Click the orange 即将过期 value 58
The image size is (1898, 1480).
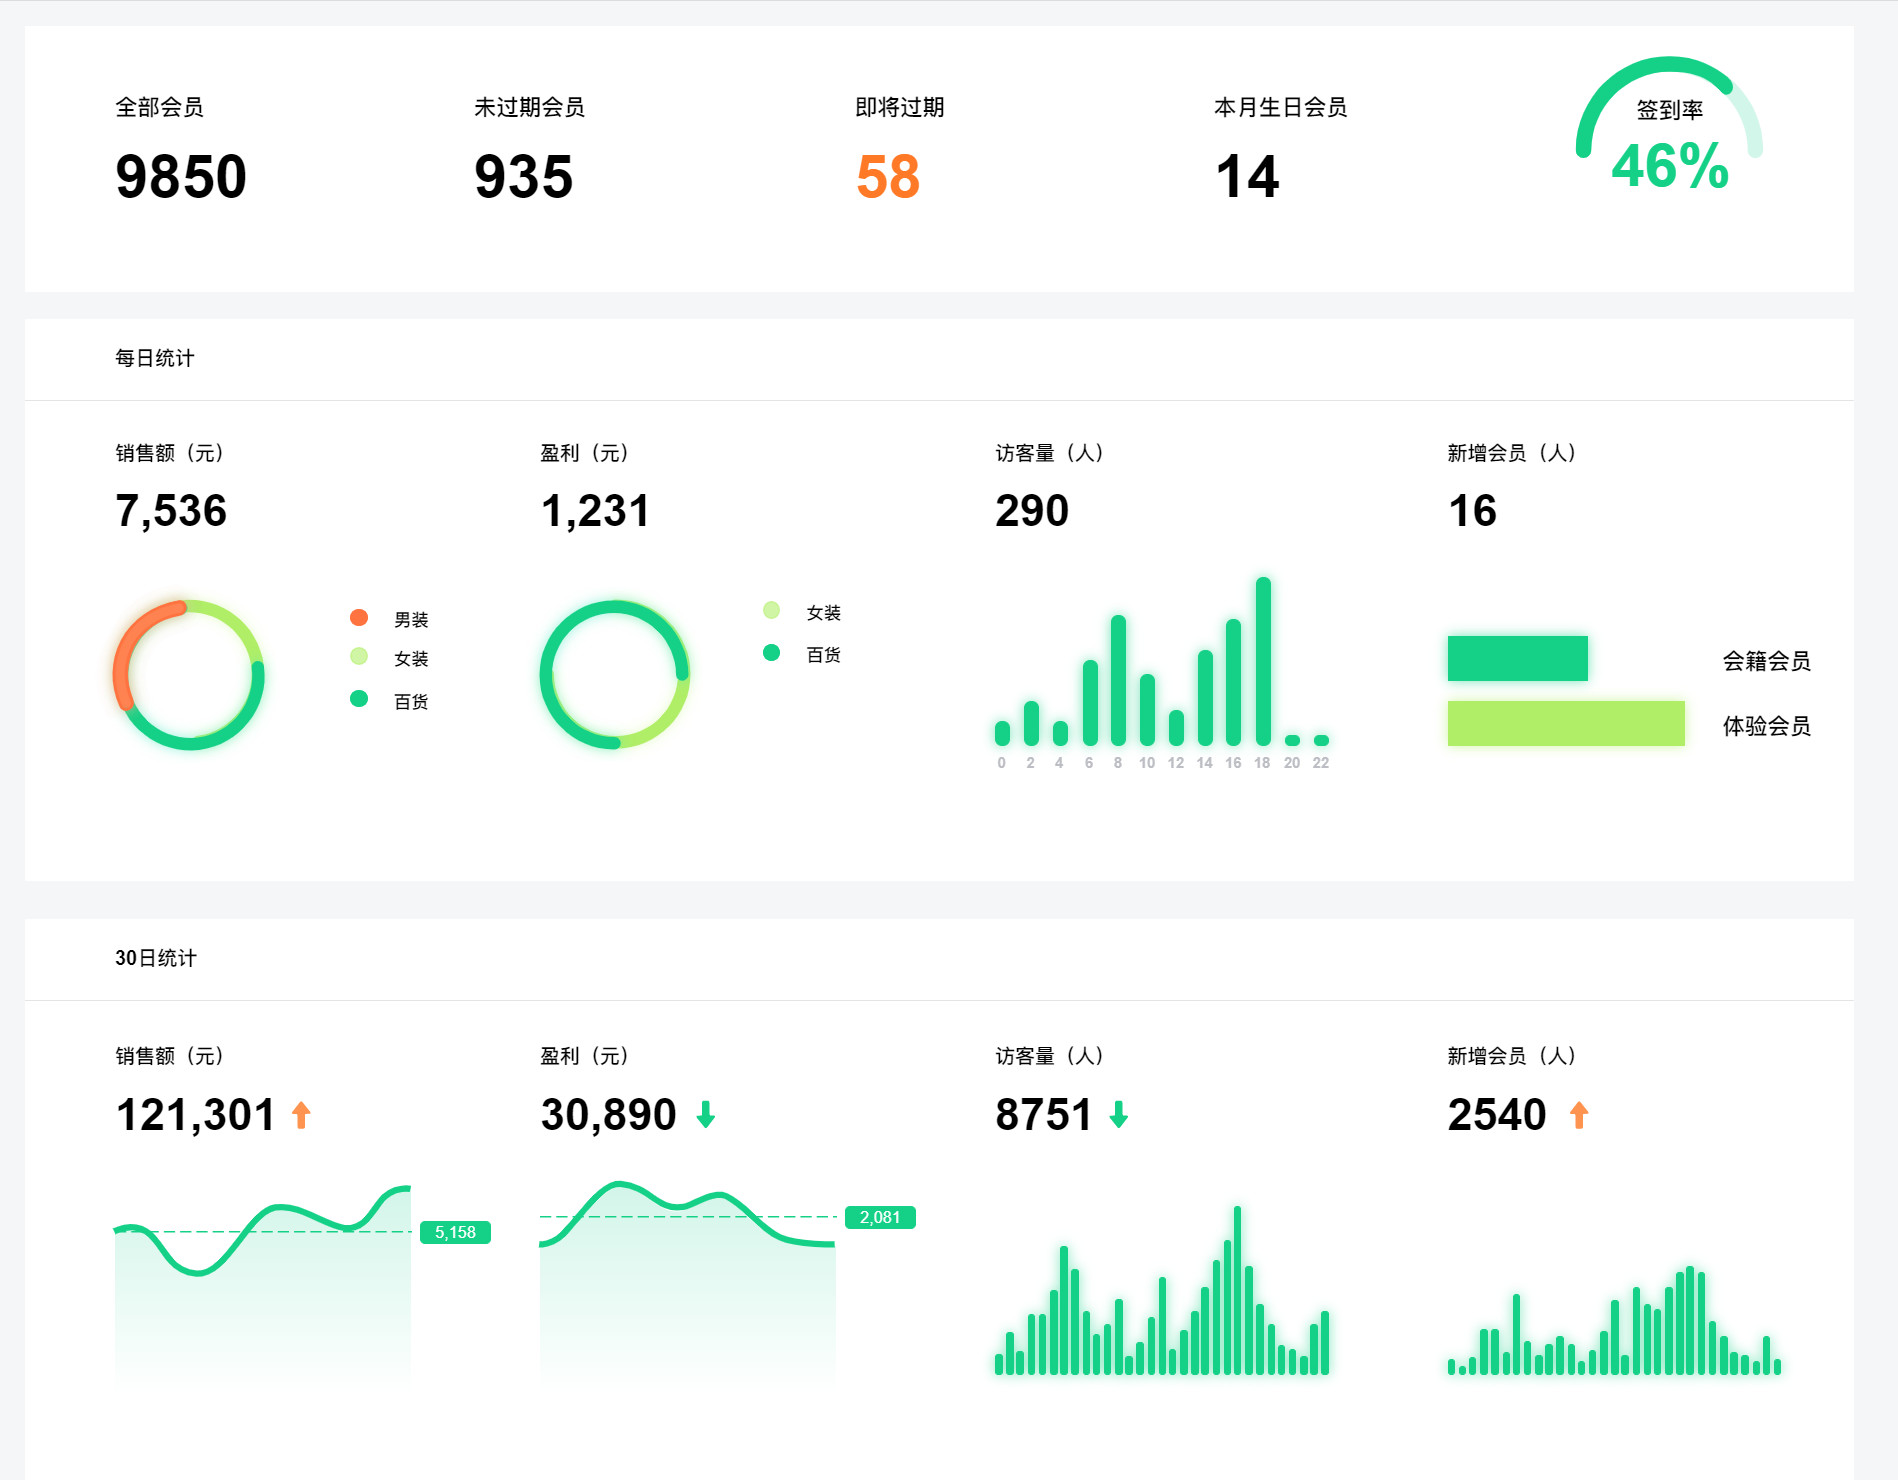(888, 177)
